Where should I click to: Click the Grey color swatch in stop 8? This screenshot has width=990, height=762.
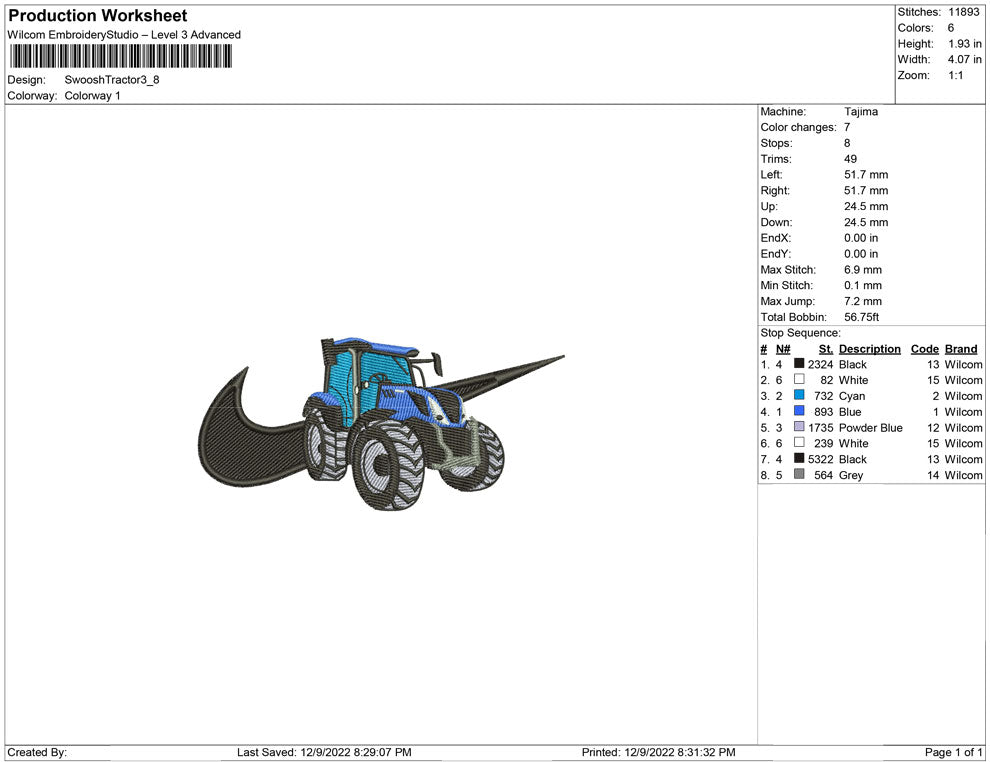(x=799, y=474)
